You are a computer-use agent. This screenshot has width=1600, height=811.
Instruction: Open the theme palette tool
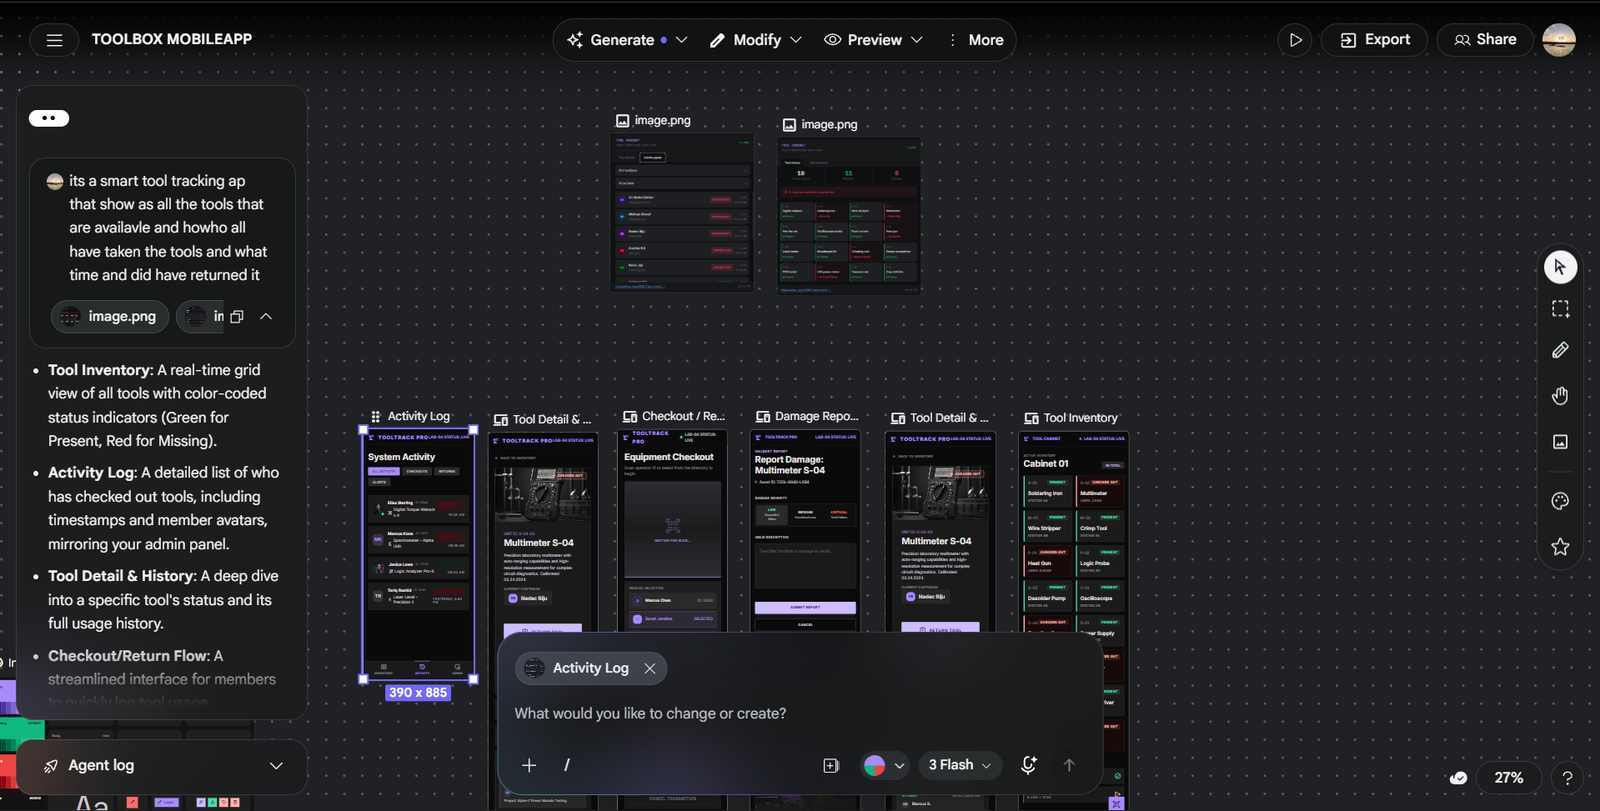[1560, 501]
